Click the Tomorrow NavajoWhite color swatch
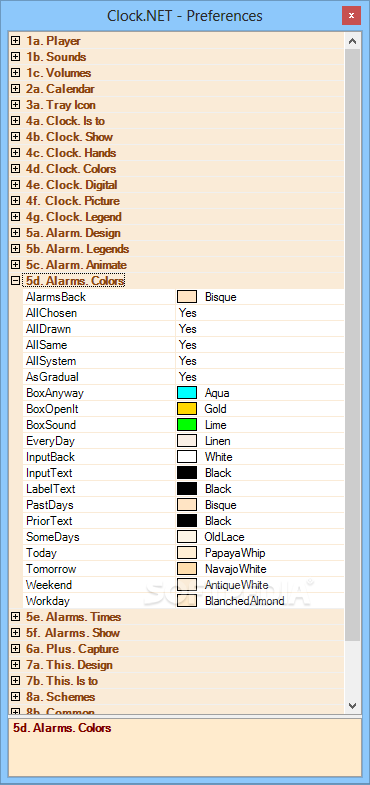This screenshot has width=370, height=785. 187,569
